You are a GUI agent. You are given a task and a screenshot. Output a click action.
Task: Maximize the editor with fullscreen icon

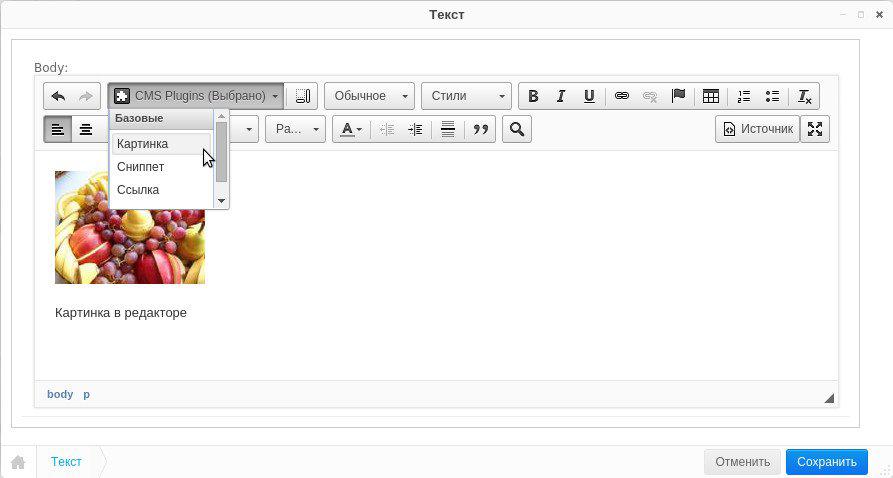815,129
